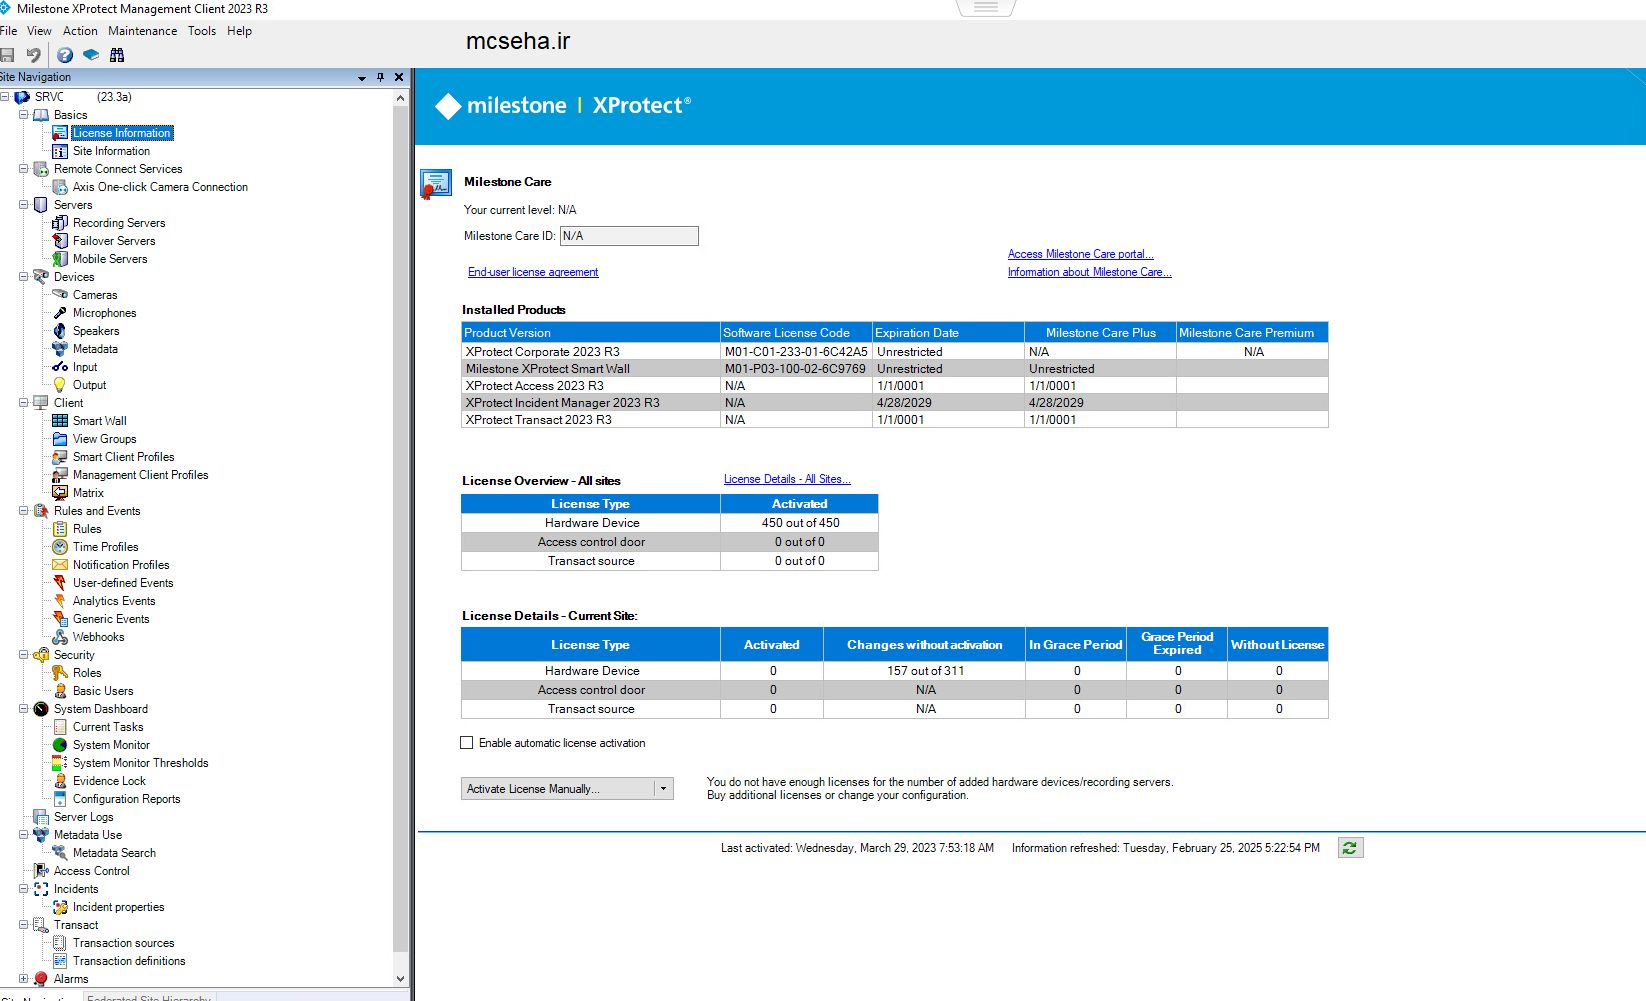Click the System Monitor icon
1646x1001 pixels.
(x=60, y=745)
